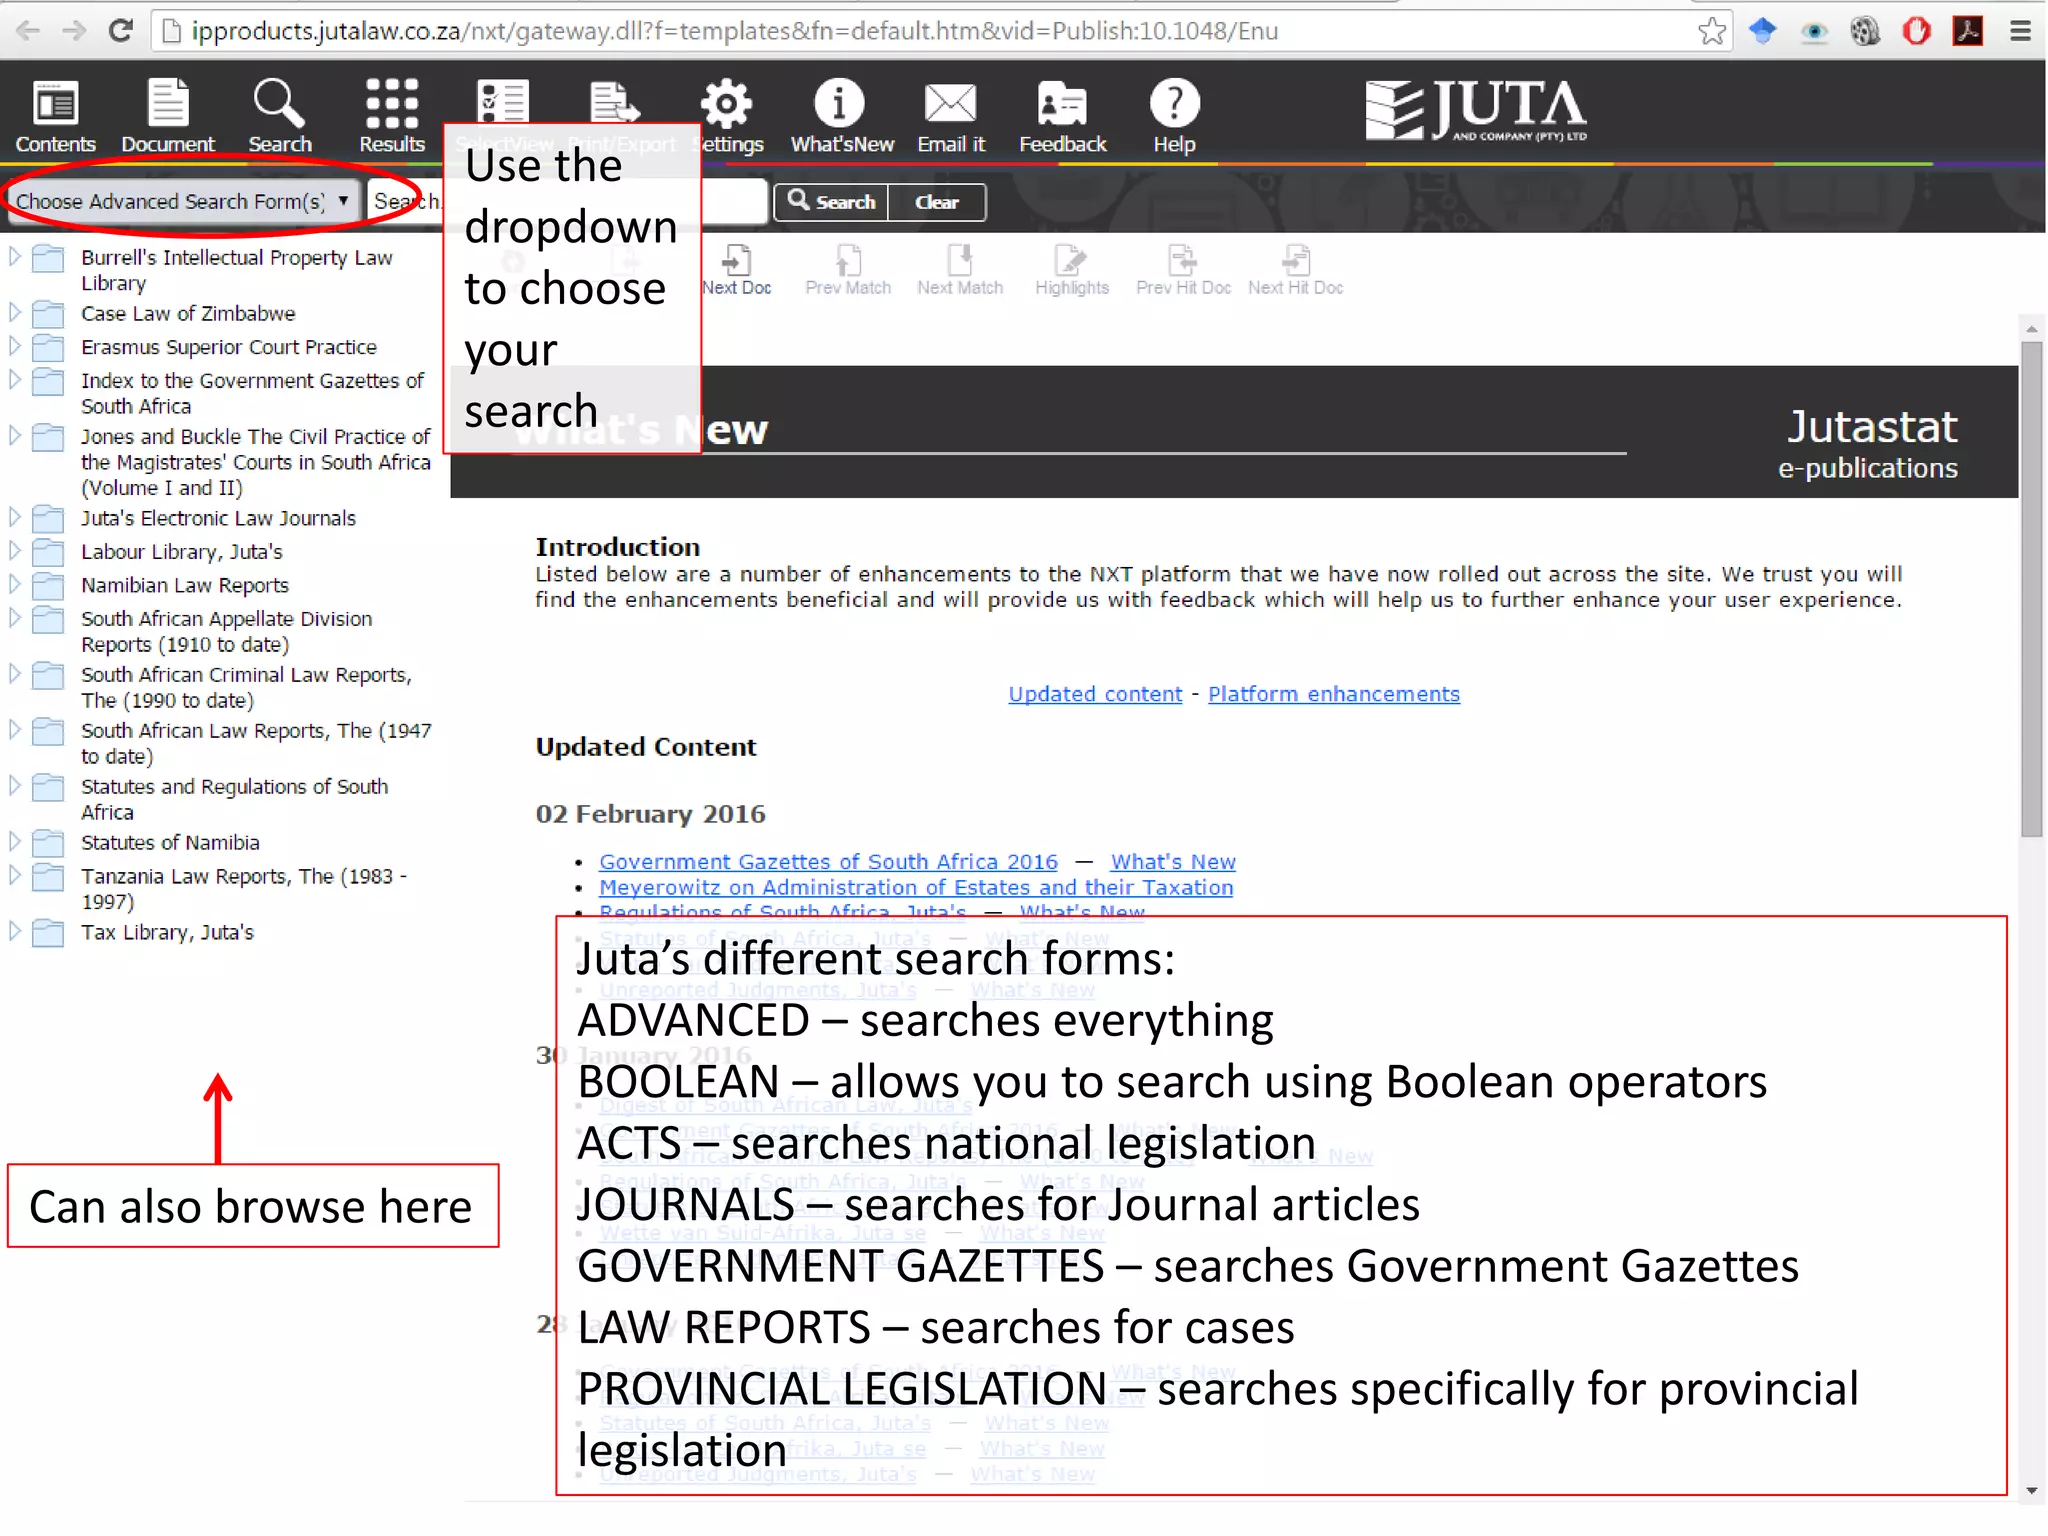This screenshot has width=2048, height=1536.
Task: Jump to Next Match
Action: 960,271
